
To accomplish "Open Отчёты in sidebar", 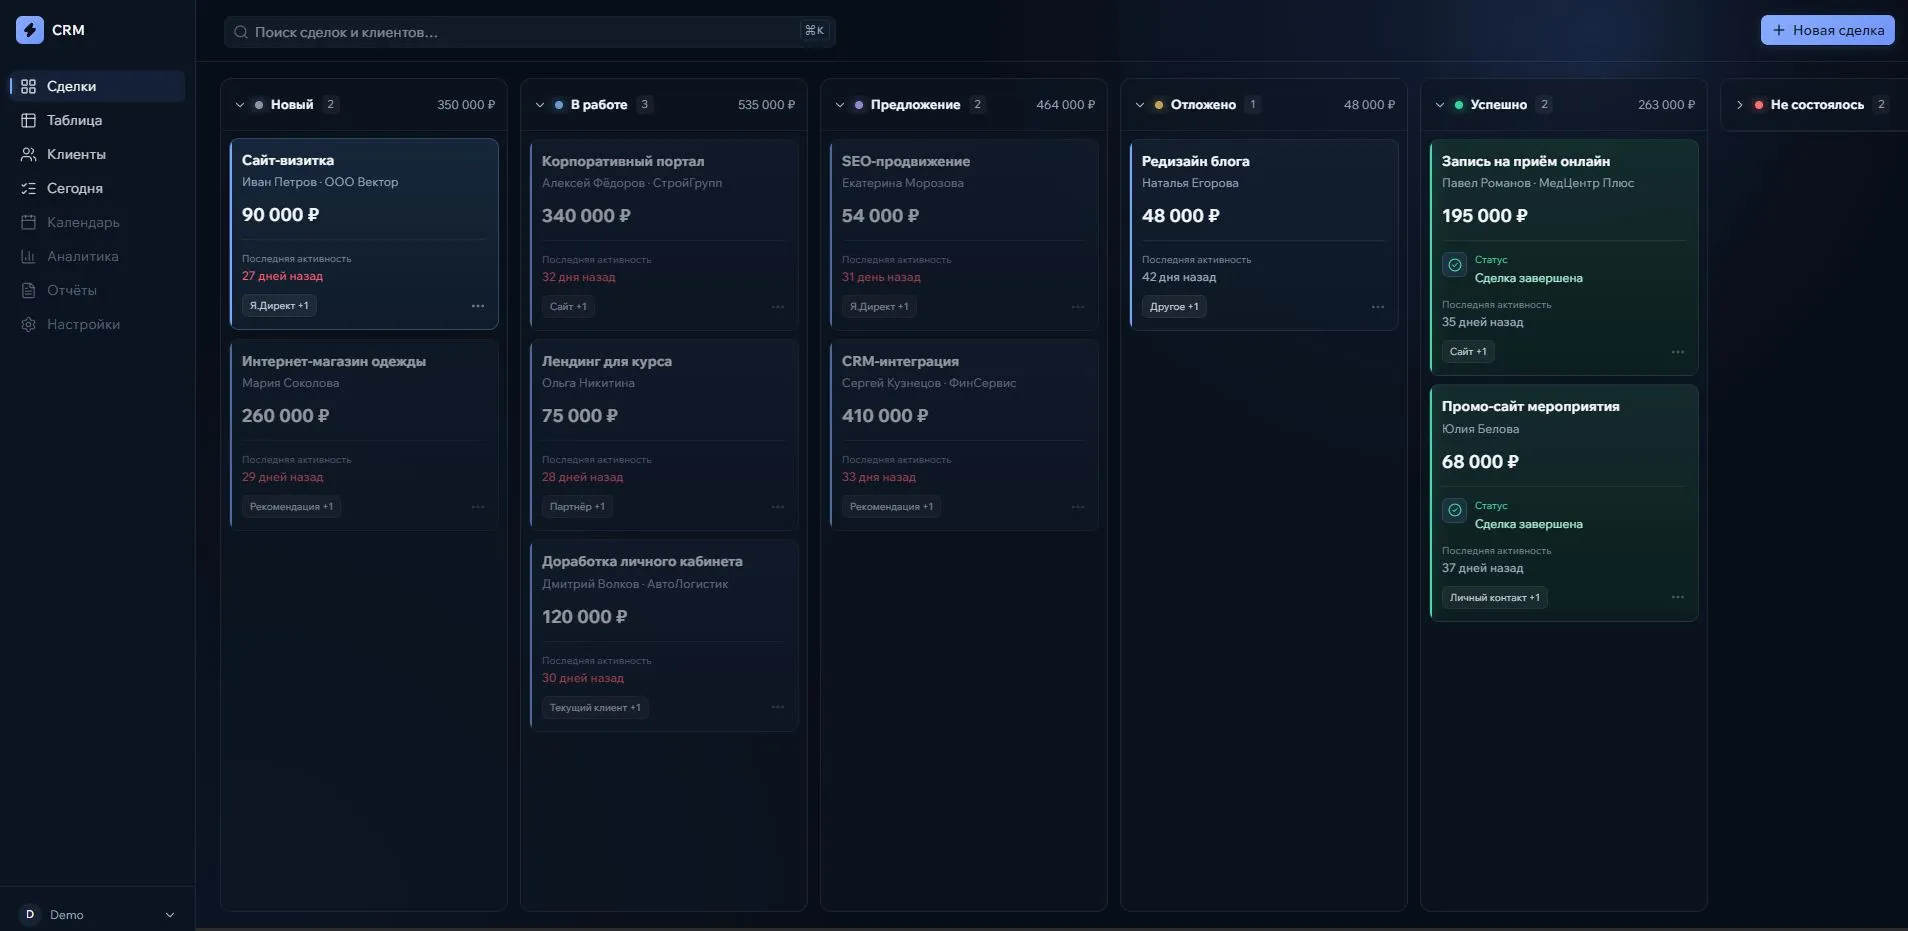I will point(97,290).
